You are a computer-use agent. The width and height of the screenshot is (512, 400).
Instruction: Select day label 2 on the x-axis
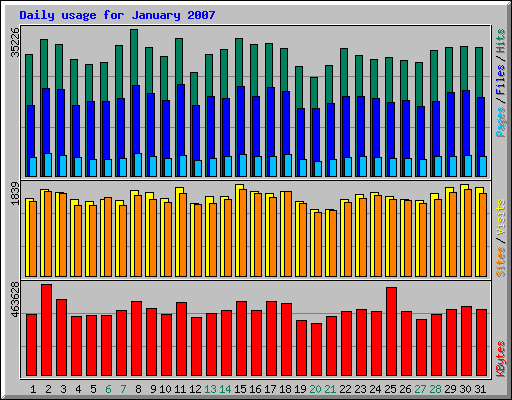tap(48, 389)
